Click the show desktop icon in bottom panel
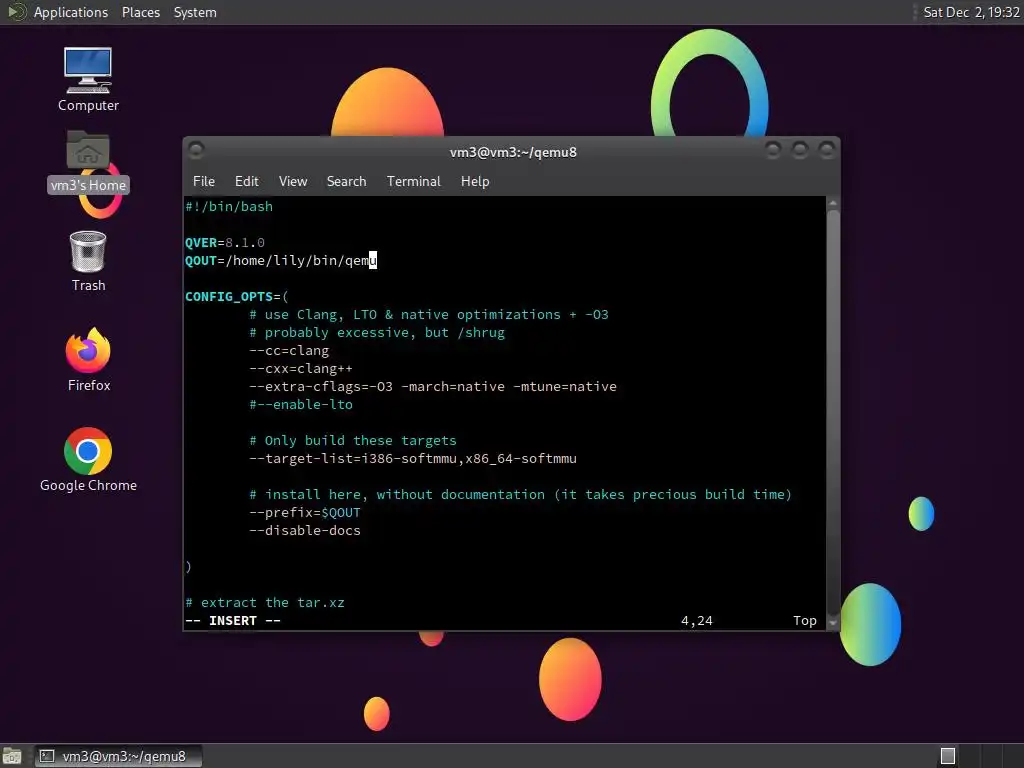 [x=12, y=756]
